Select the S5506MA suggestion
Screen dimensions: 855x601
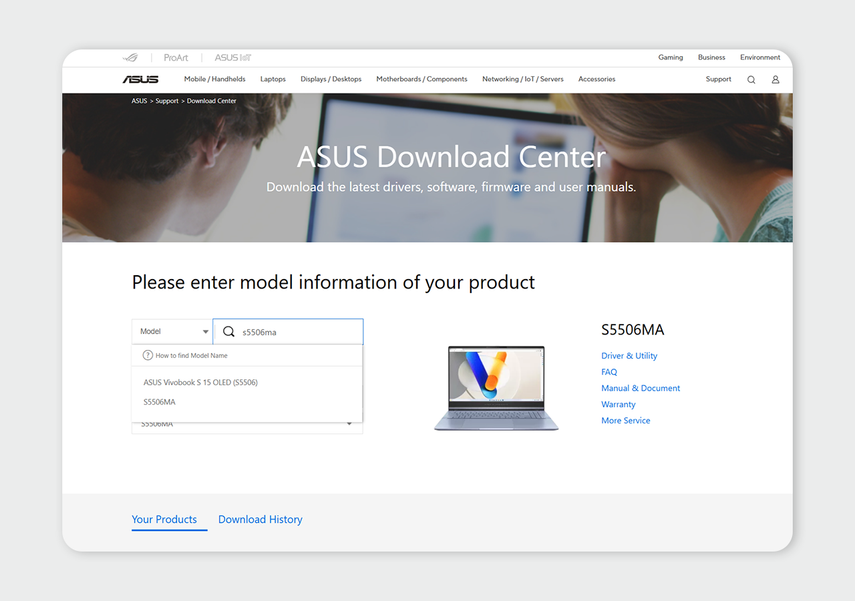point(159,402)
